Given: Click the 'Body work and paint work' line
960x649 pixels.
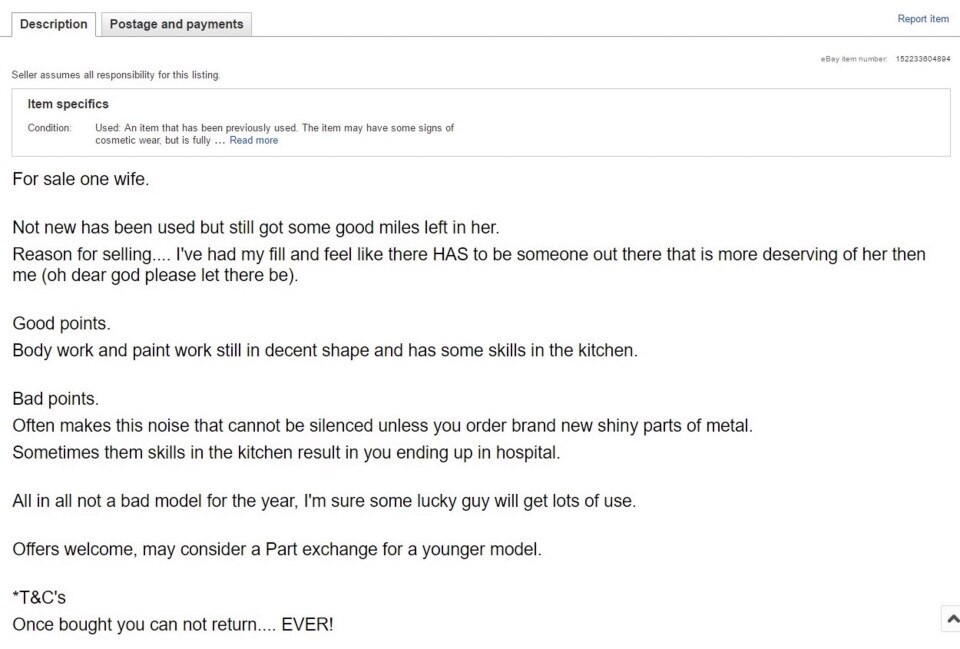Looking at the screenshot, I should (325, 350).
